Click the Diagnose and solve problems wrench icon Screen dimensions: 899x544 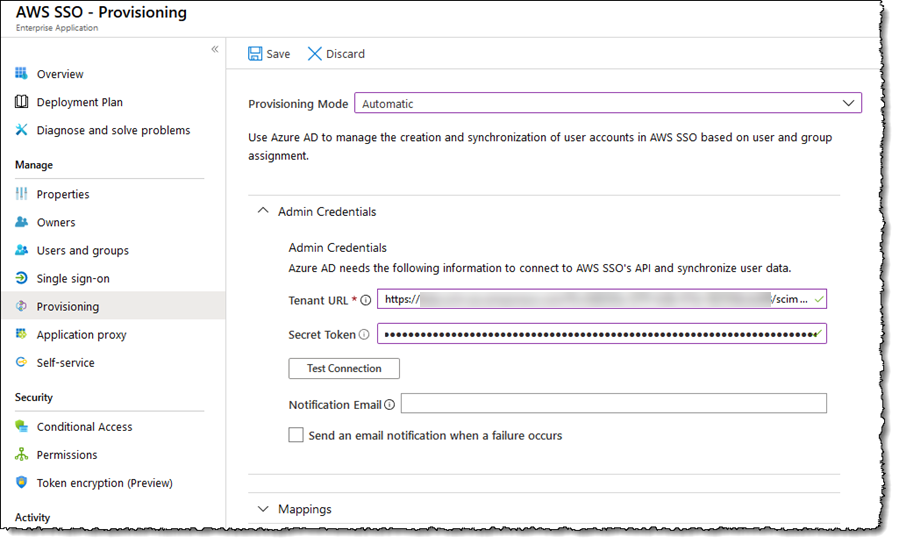(21, 130)
